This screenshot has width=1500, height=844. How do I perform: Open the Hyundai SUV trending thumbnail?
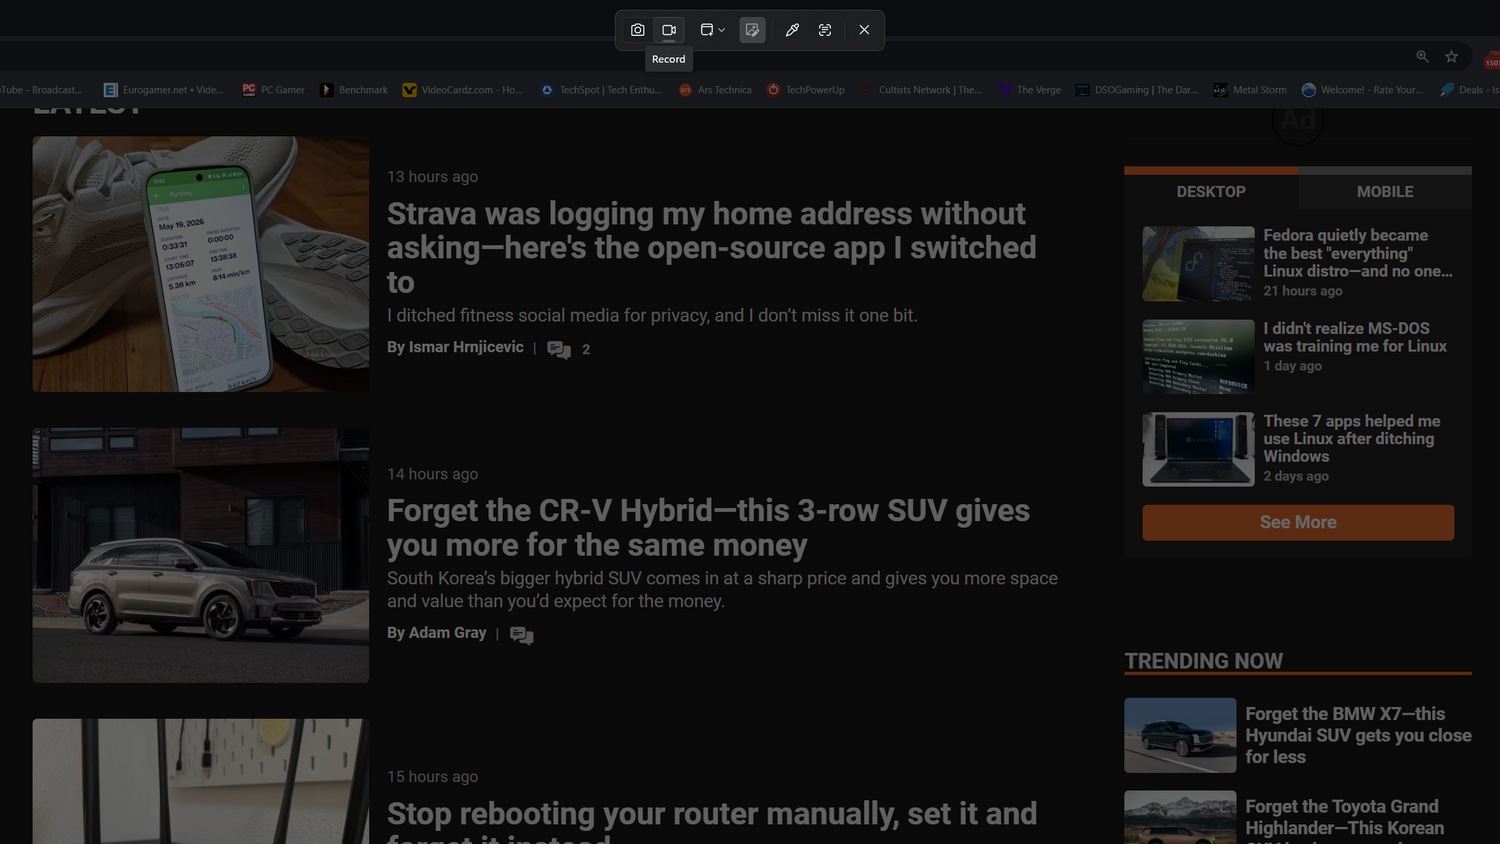click(1180, 735)
